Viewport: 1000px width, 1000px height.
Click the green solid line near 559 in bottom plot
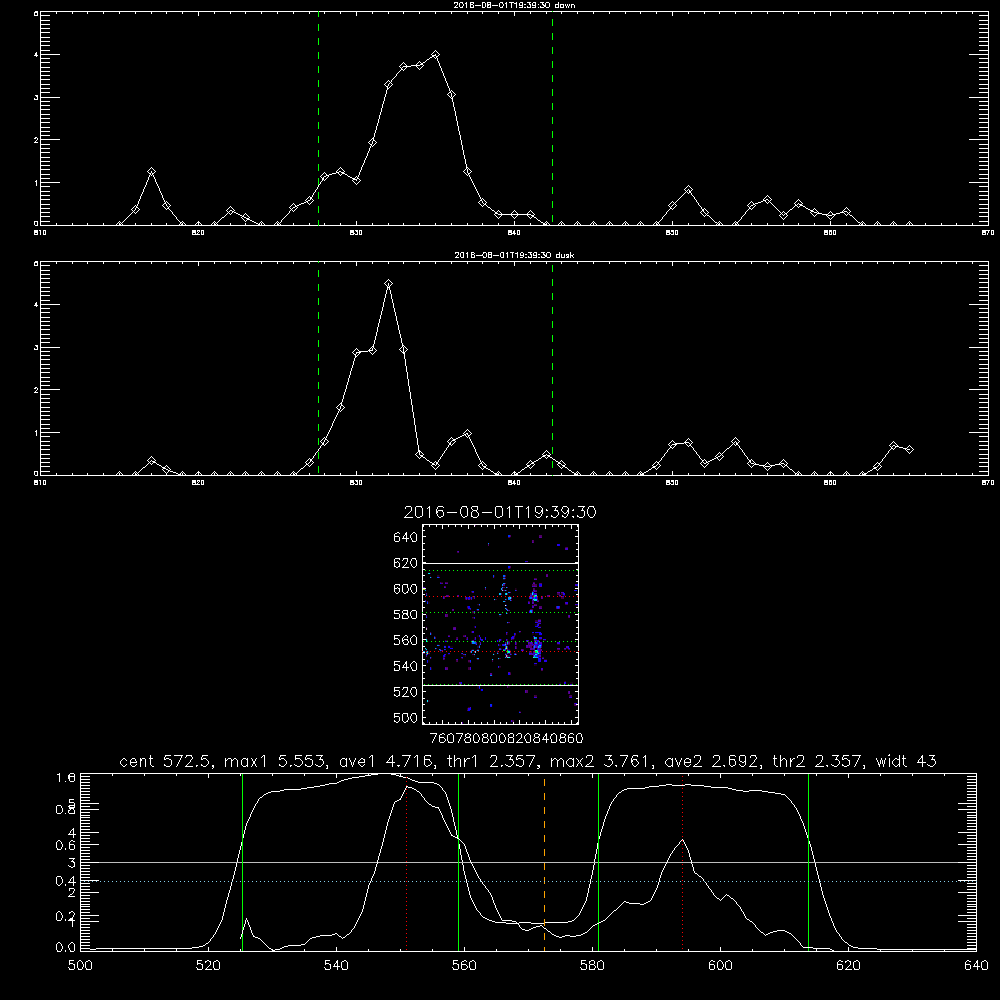(459, 862)
